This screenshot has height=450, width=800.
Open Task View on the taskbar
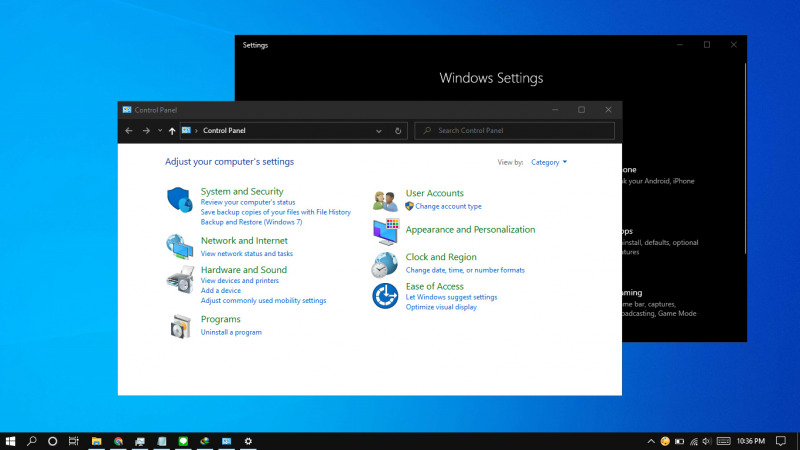73,441
